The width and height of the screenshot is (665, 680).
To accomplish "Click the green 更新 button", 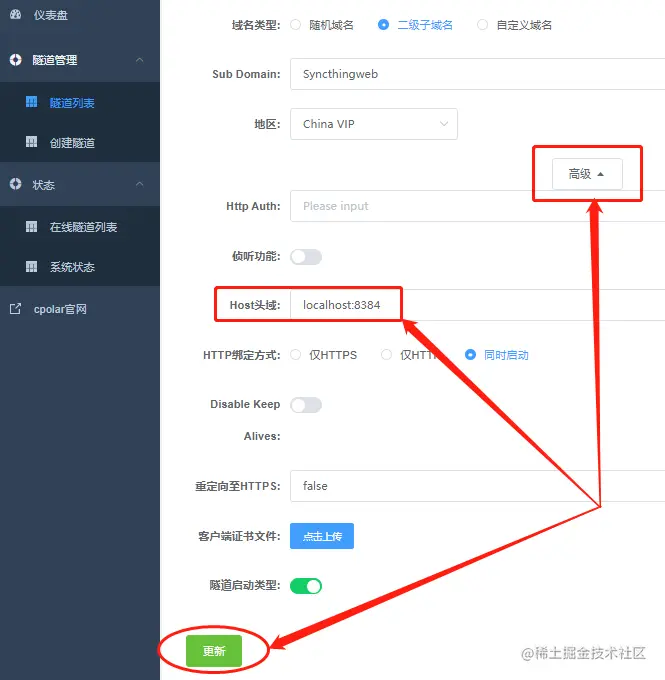I will (x=214, y=651).
